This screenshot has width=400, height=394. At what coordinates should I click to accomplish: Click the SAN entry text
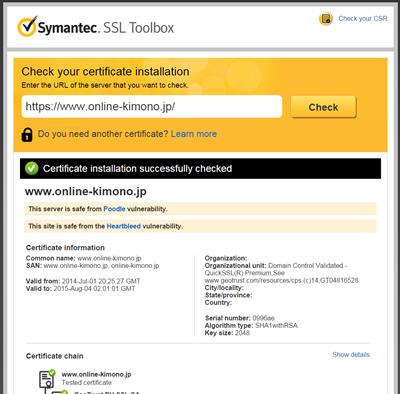[101, 266]
